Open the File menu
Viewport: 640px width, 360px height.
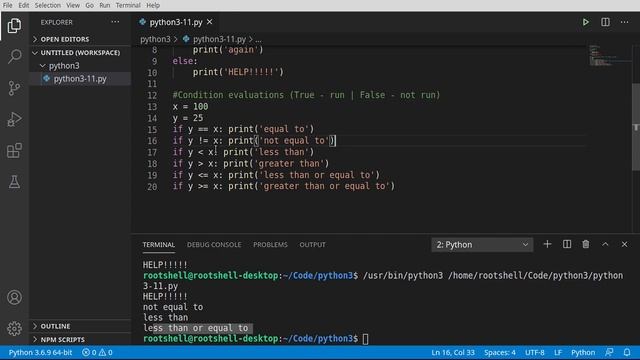click(x=7, y=5)
